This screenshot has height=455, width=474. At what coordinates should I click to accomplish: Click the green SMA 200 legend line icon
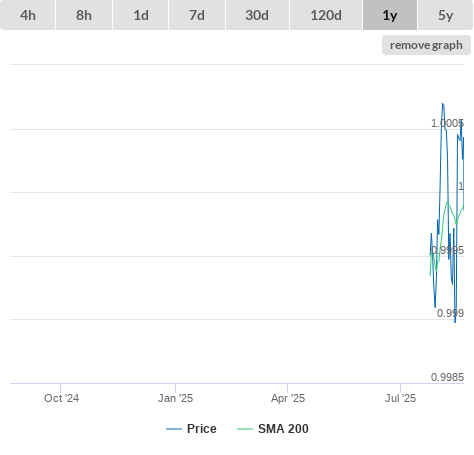point(245,429)
